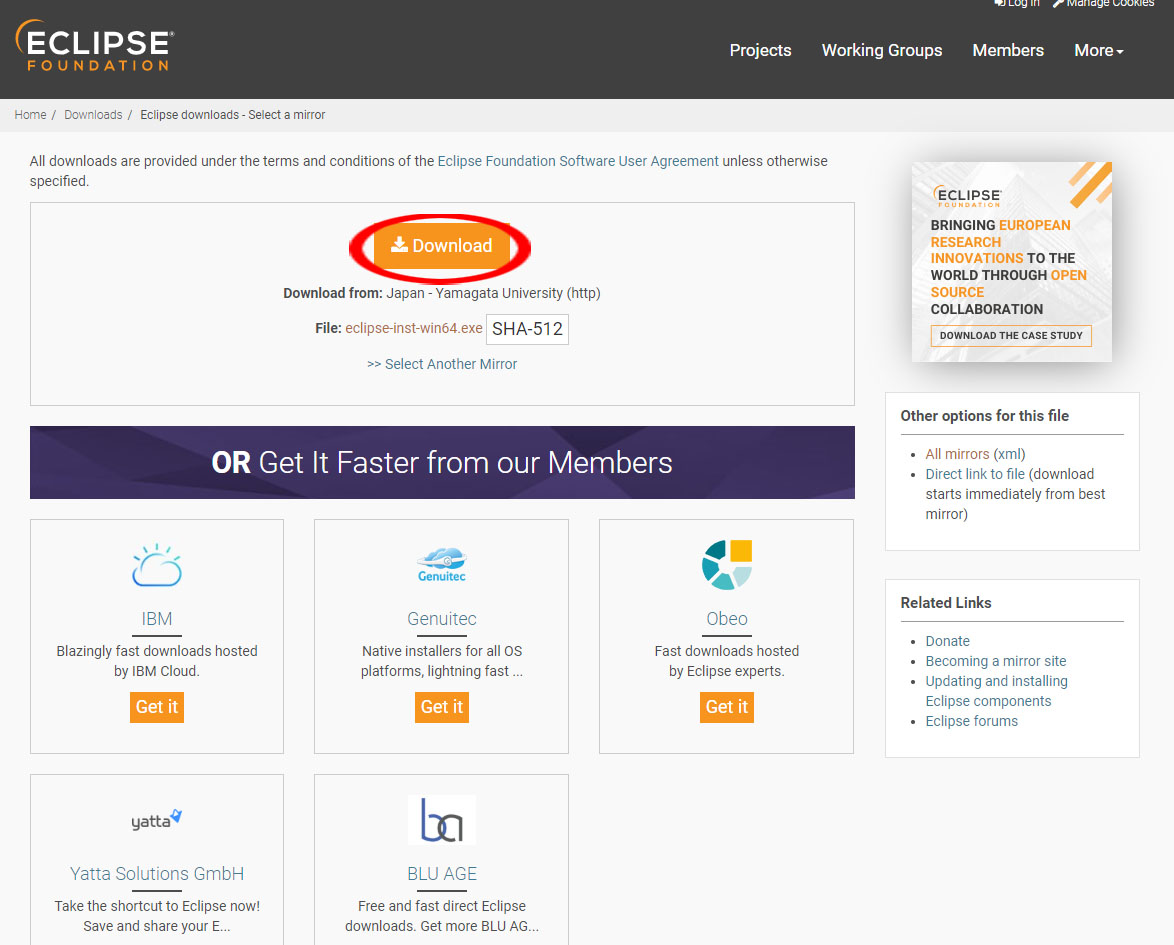Open Updating and installing Eclipse components
Image resolution: width=1174 pixels, height=945 pixels.
point(996,691)
